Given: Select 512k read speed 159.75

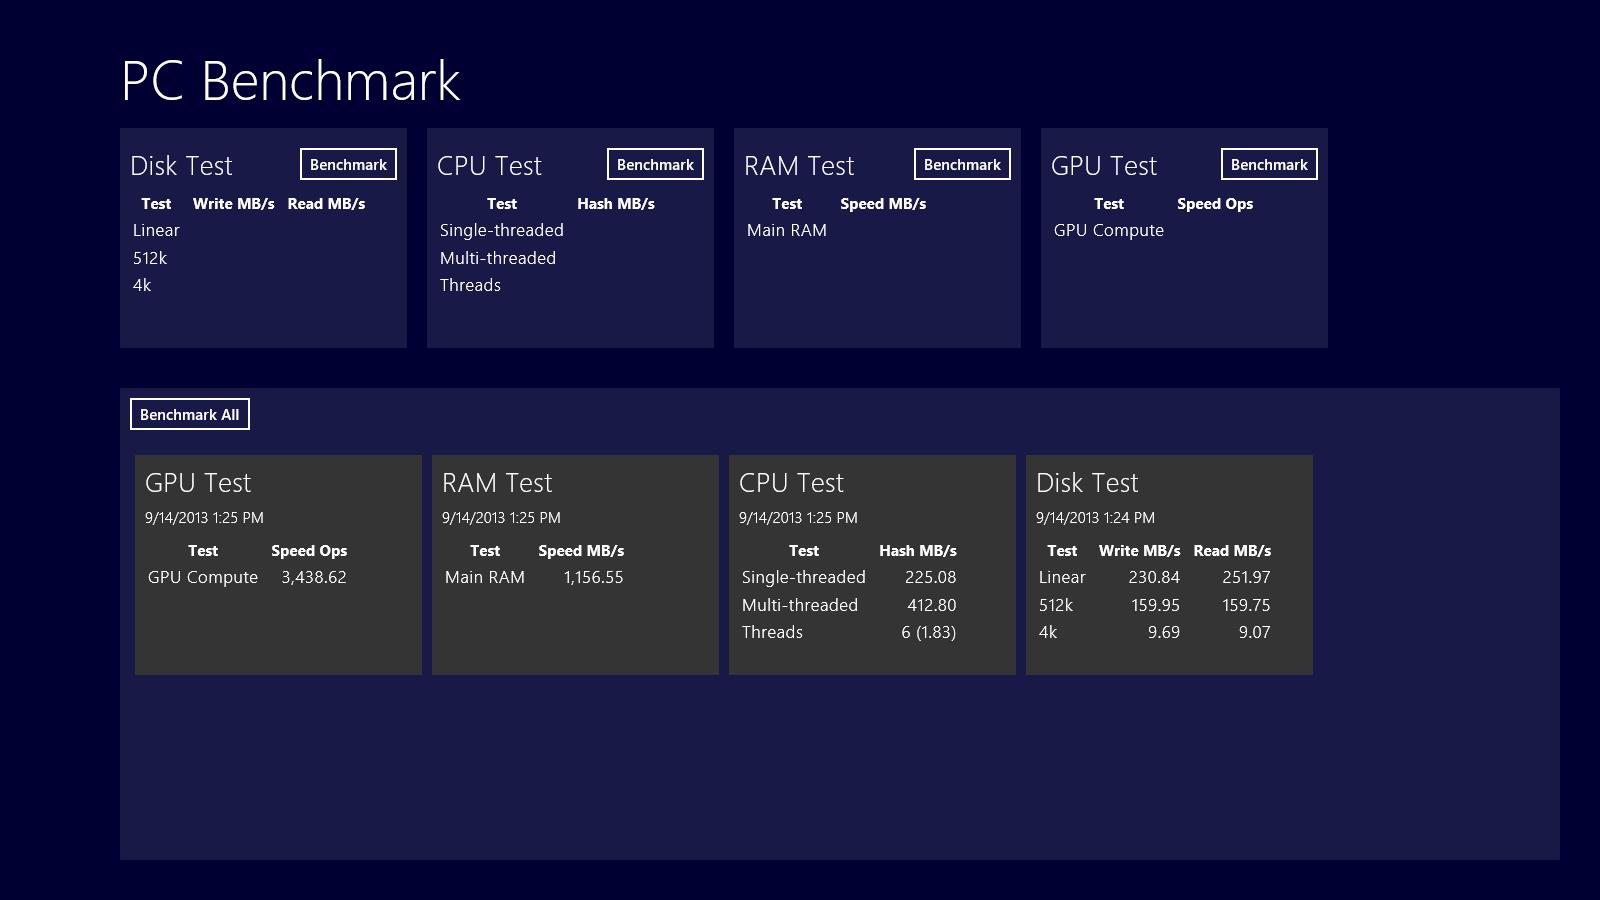Looking at the screenshot, I should 1246,605.
